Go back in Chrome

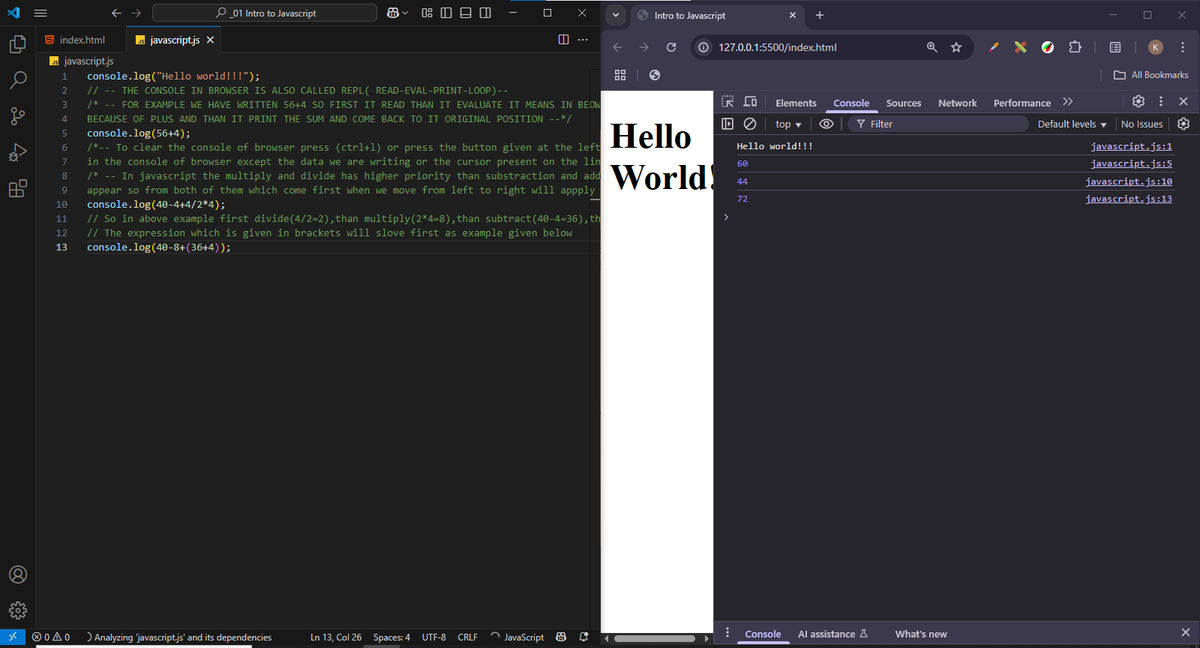tap(617, 47)
